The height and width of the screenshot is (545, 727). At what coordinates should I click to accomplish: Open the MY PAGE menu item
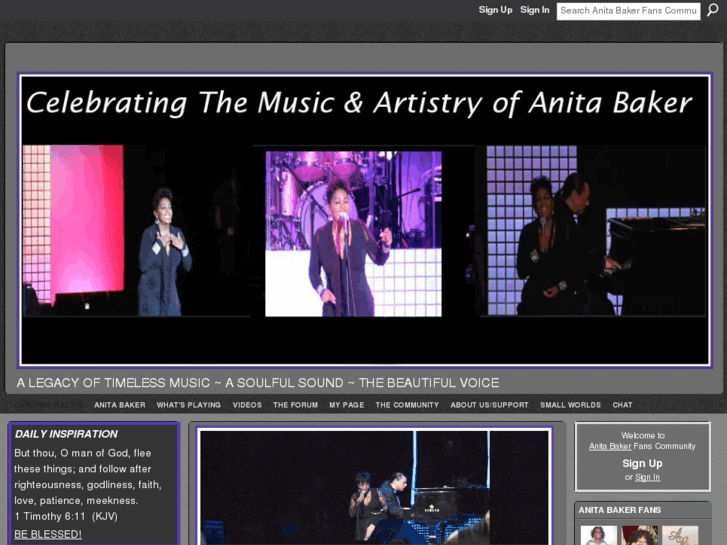pos(346,405)
